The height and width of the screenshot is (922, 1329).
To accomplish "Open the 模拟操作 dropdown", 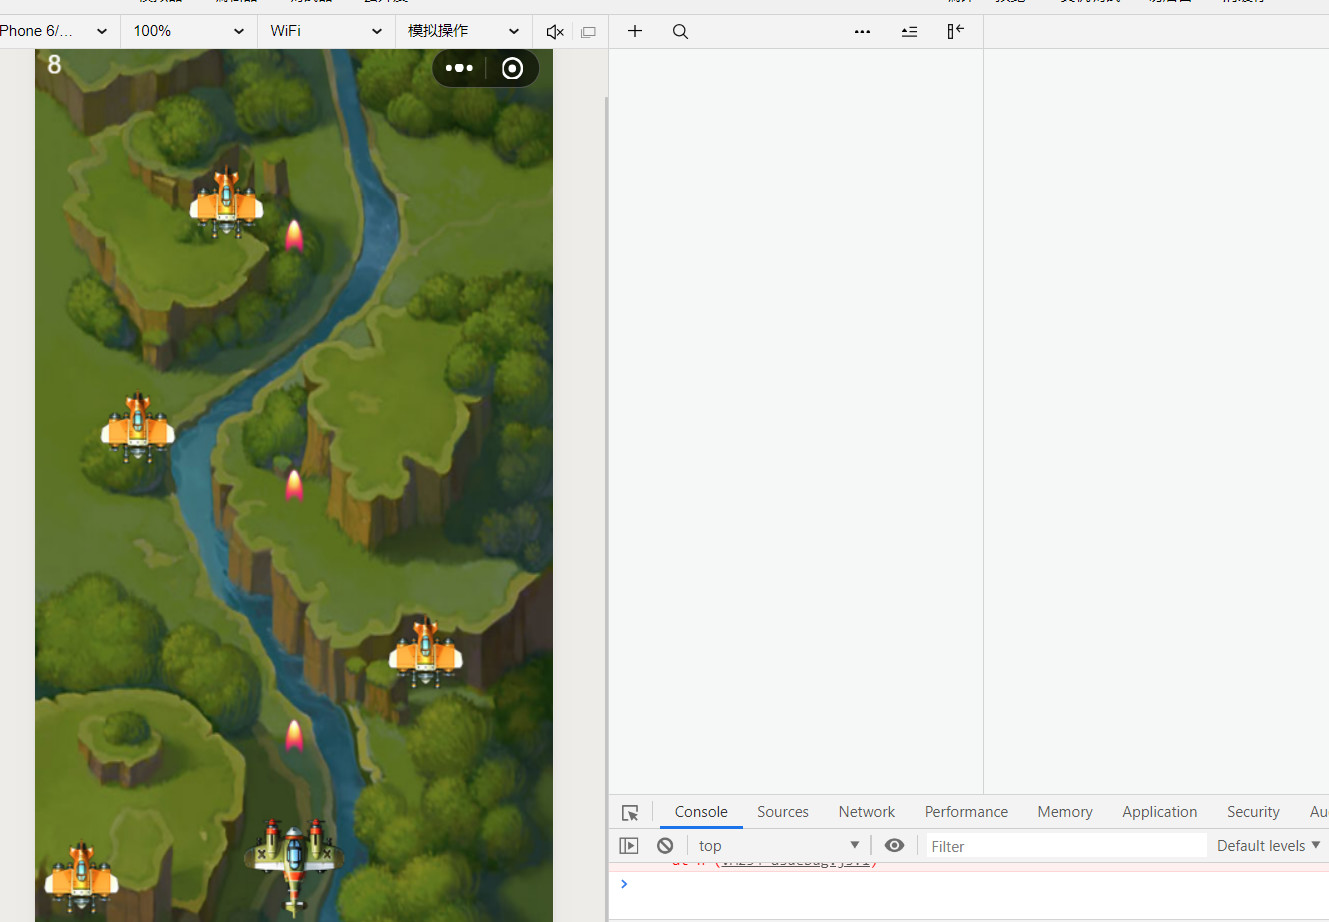I will (464, 31).
